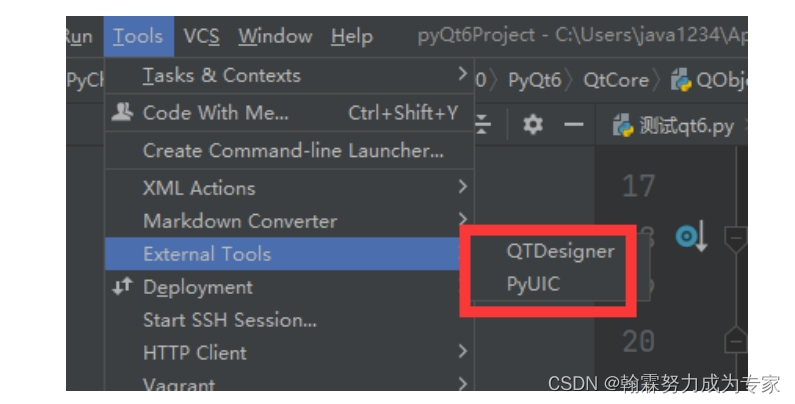
Task: Open the VCS menu
Action: [201, 36]
